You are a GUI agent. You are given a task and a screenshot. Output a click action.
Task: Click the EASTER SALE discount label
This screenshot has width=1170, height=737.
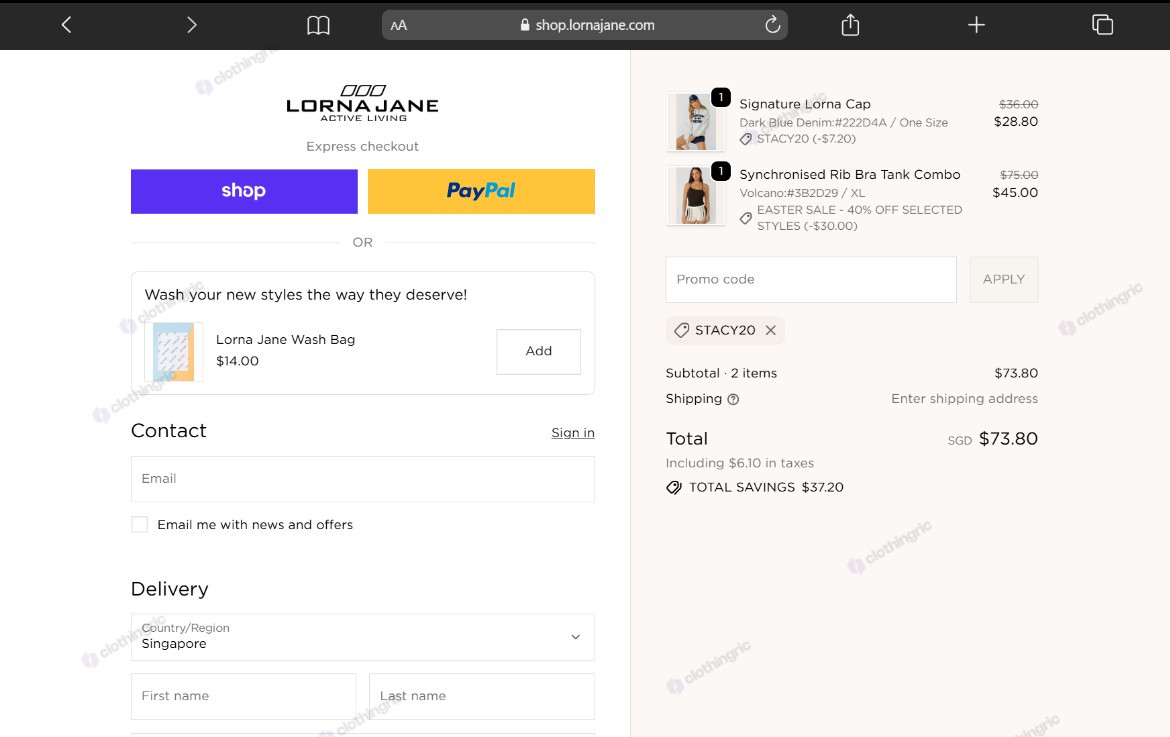pos(859,218)
